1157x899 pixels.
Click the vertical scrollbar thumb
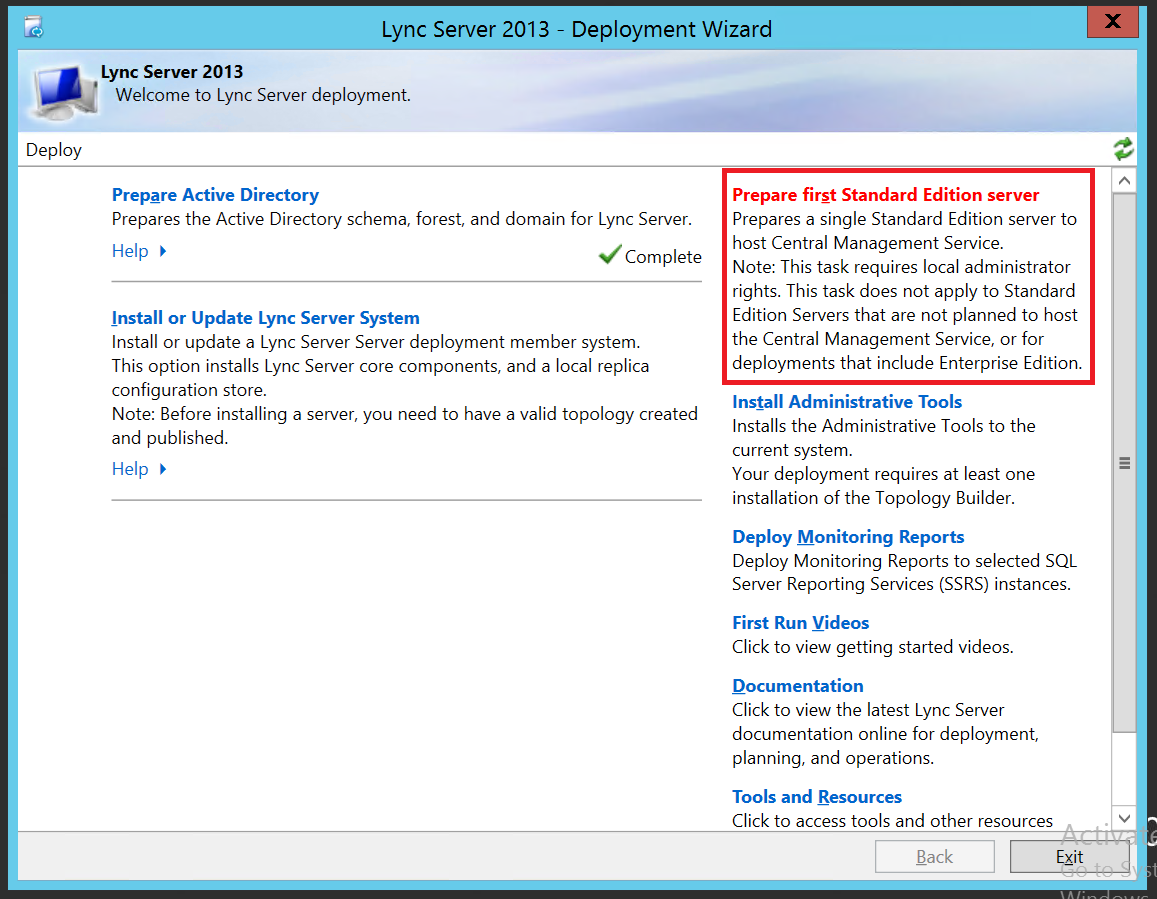coord(1124,463)
